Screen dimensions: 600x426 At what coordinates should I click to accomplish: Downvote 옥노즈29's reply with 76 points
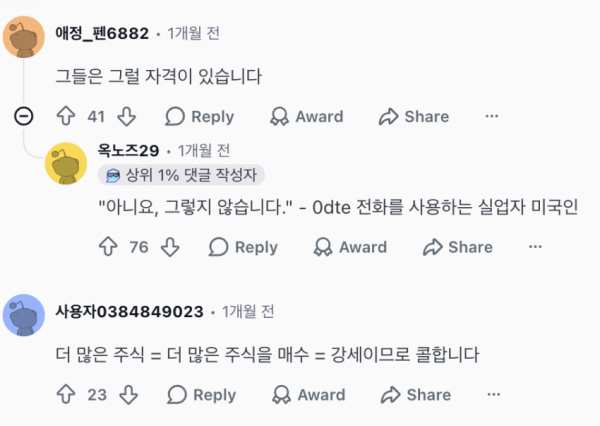[170, 246]
